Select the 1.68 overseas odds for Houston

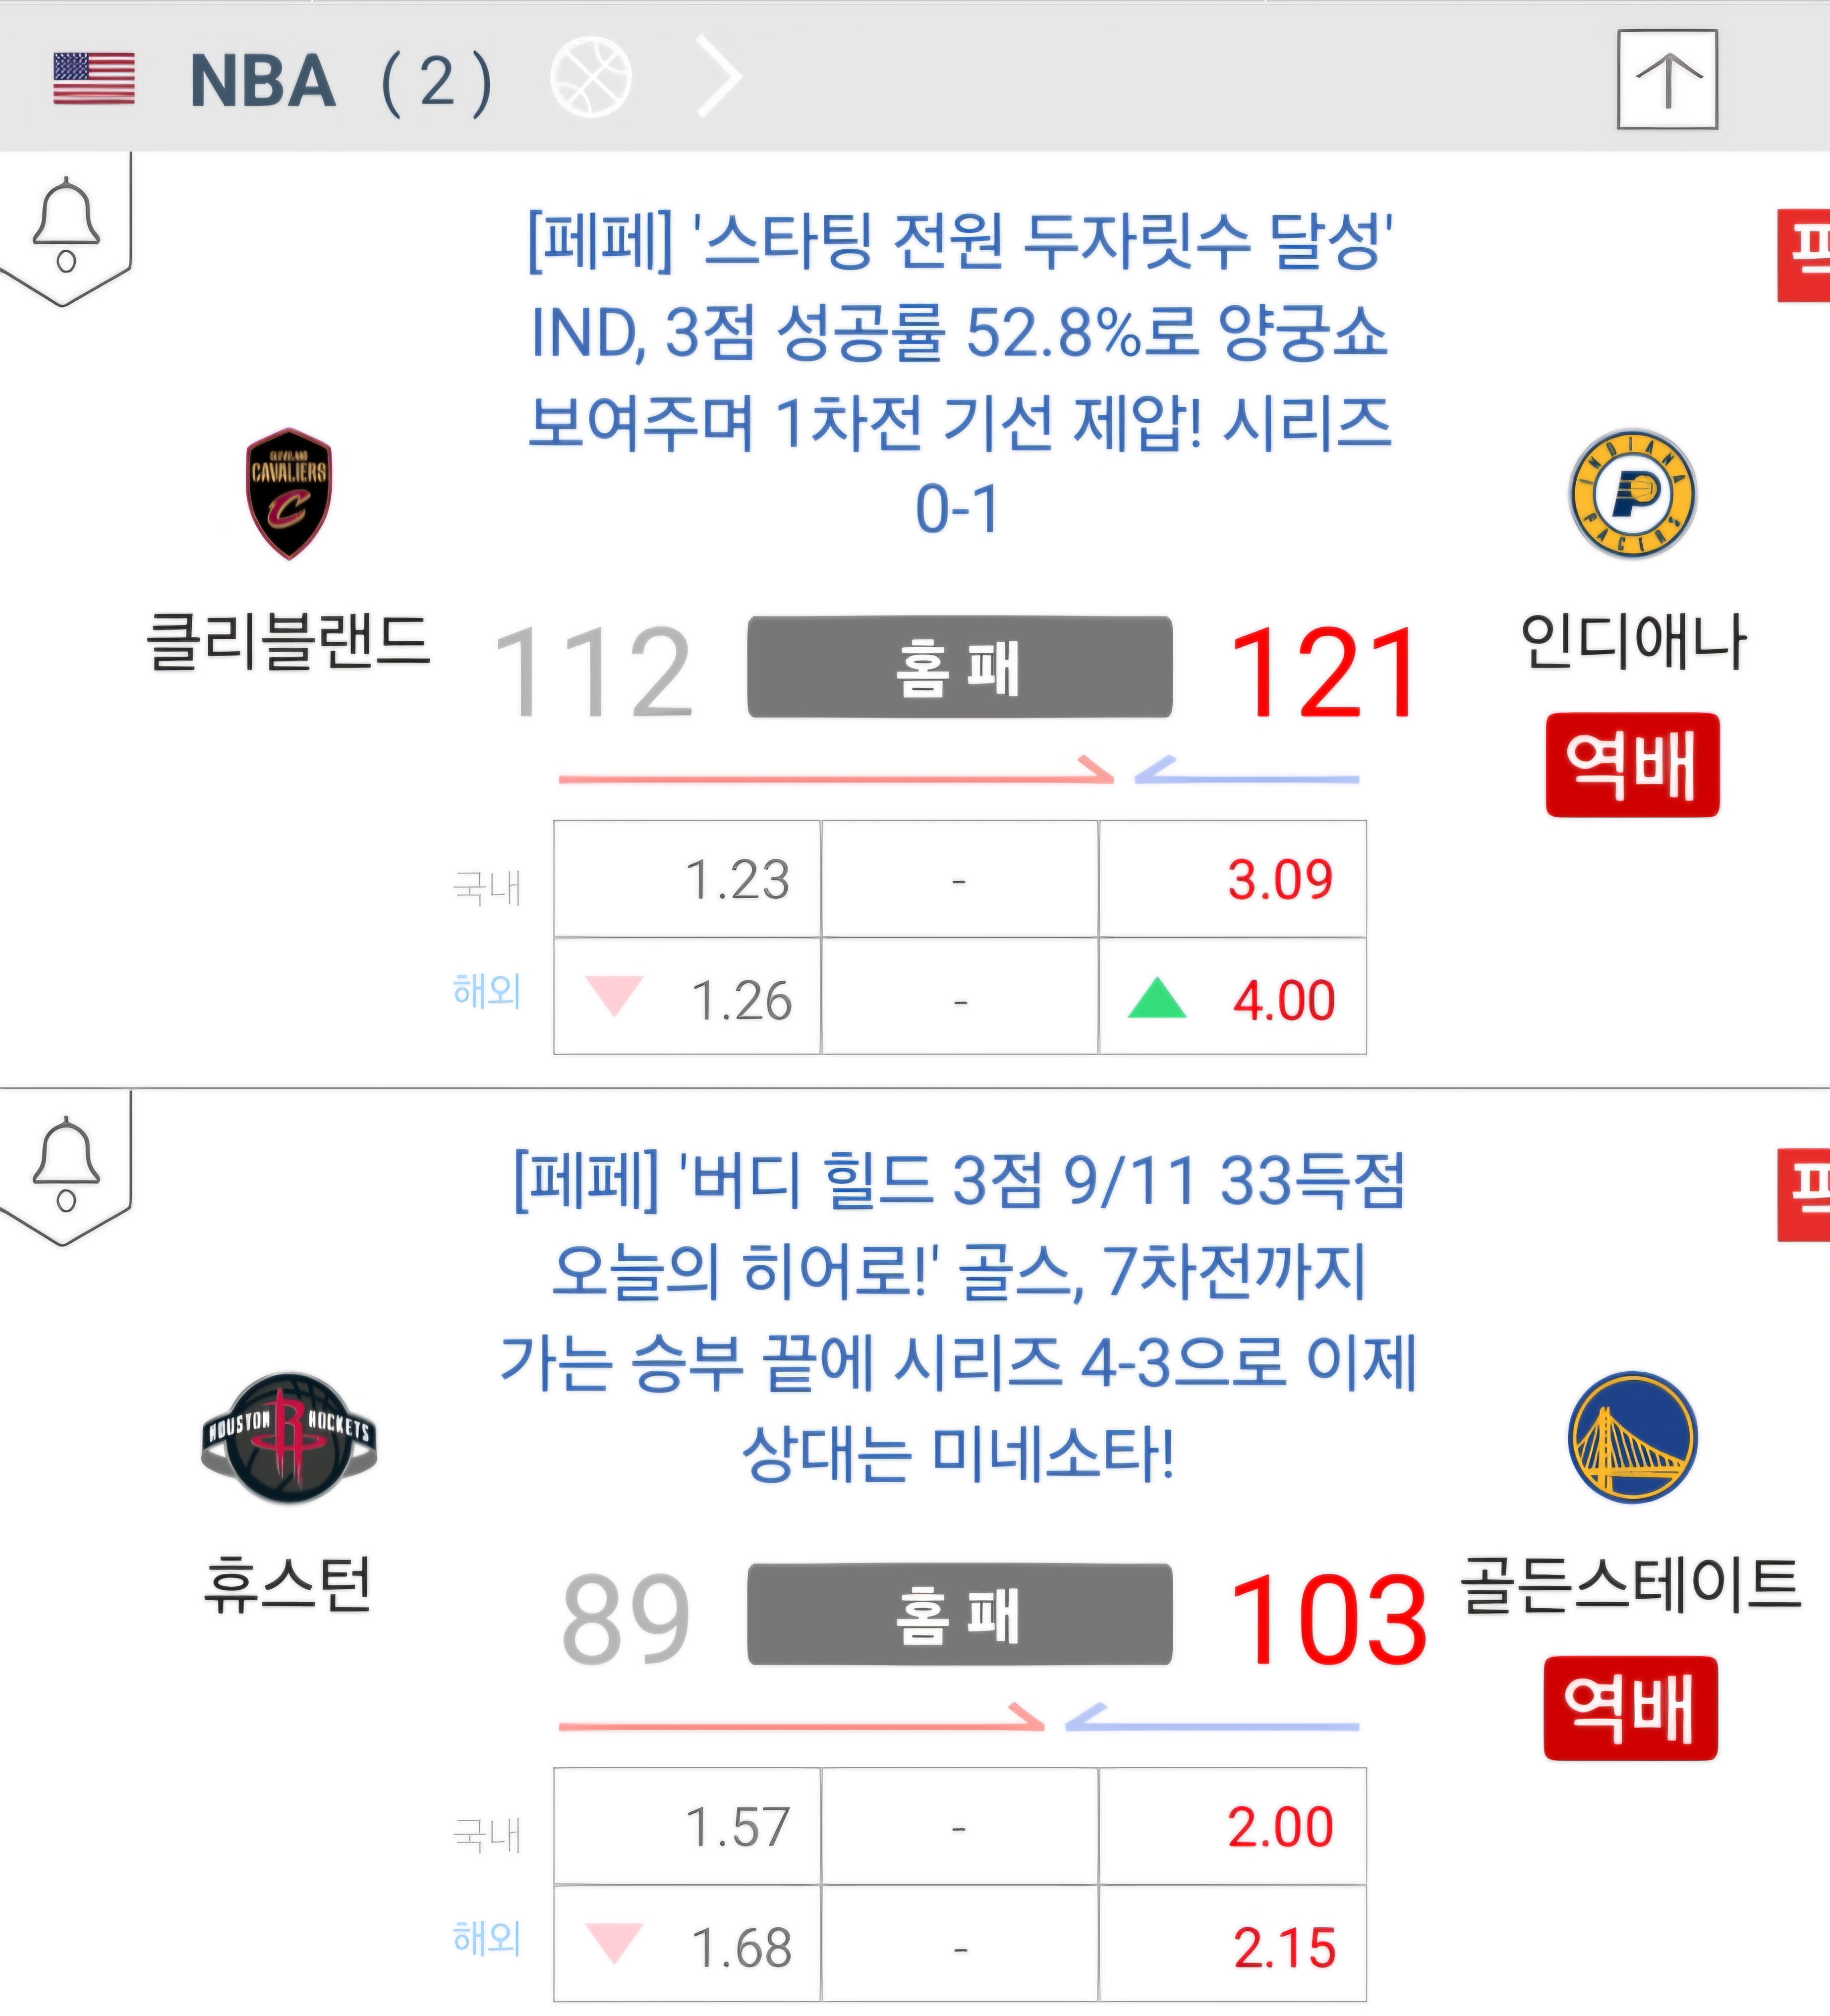point(687,1944)
